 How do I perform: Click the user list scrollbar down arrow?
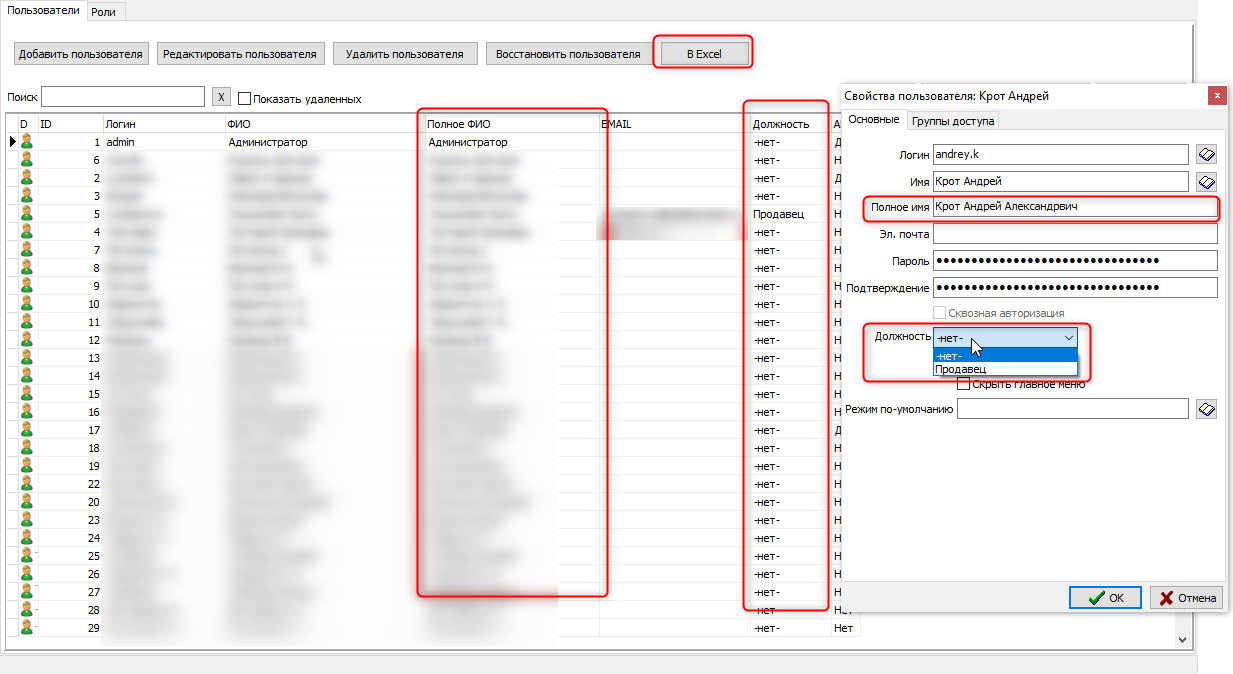(1183, 638)
